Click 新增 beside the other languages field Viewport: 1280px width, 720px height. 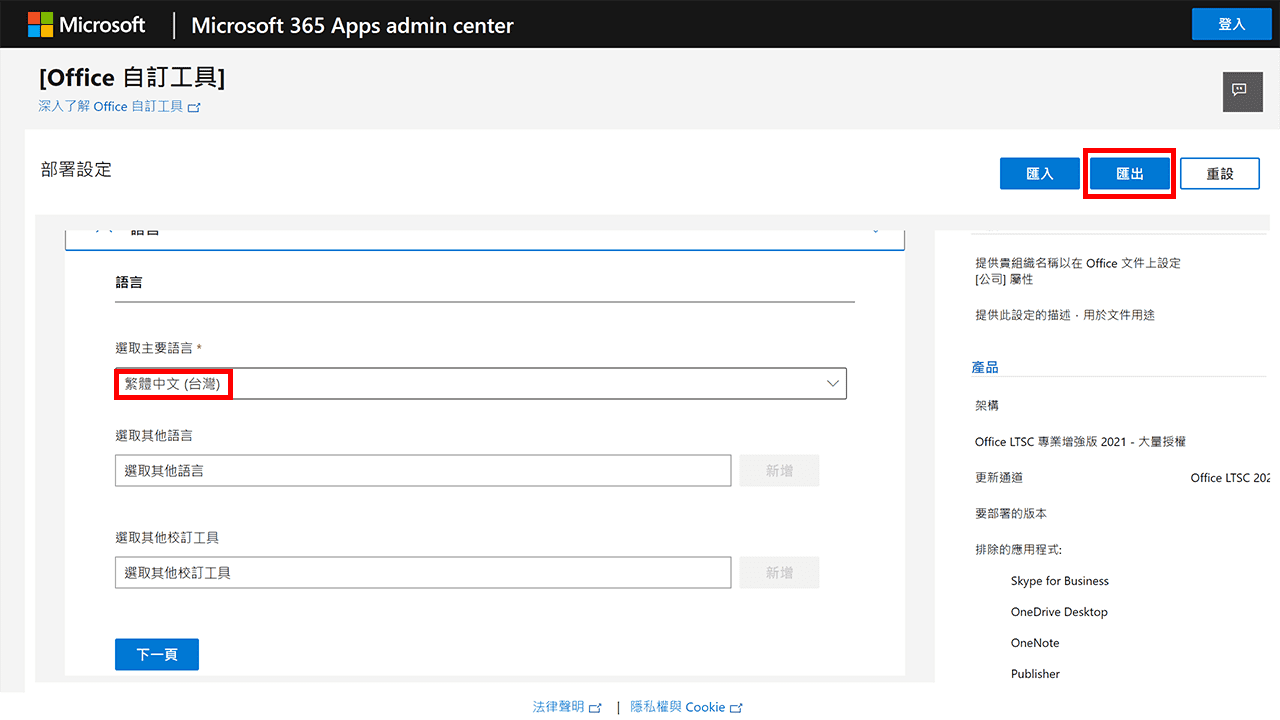pos(779,471)
